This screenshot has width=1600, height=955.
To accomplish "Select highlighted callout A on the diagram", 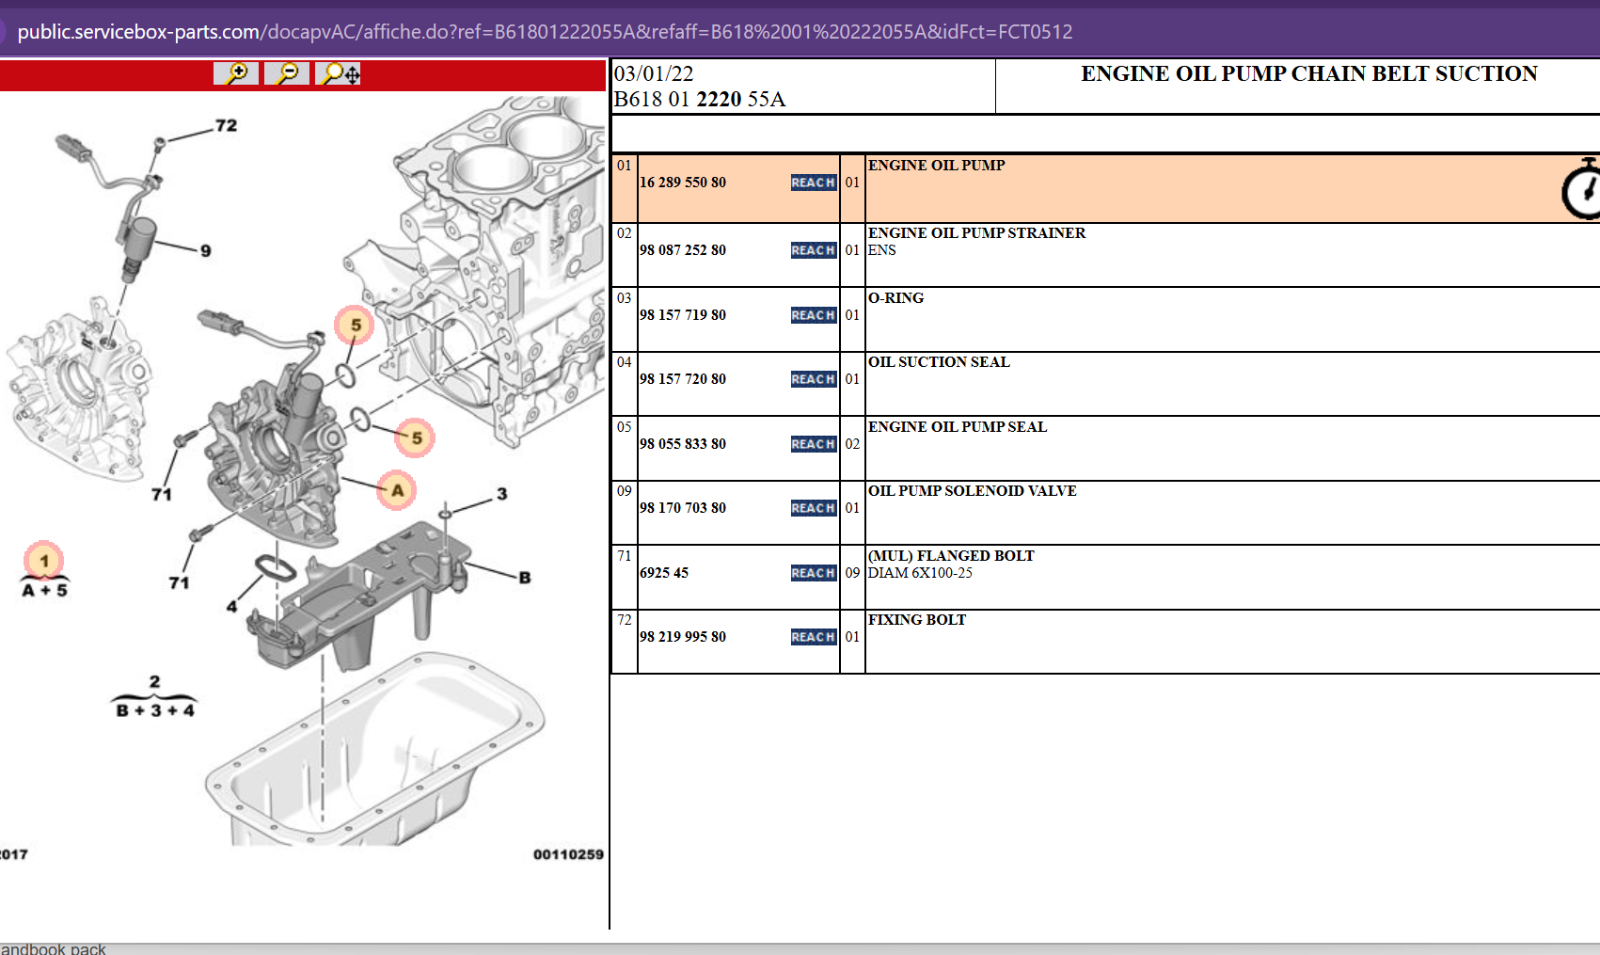I will point(397,490).
